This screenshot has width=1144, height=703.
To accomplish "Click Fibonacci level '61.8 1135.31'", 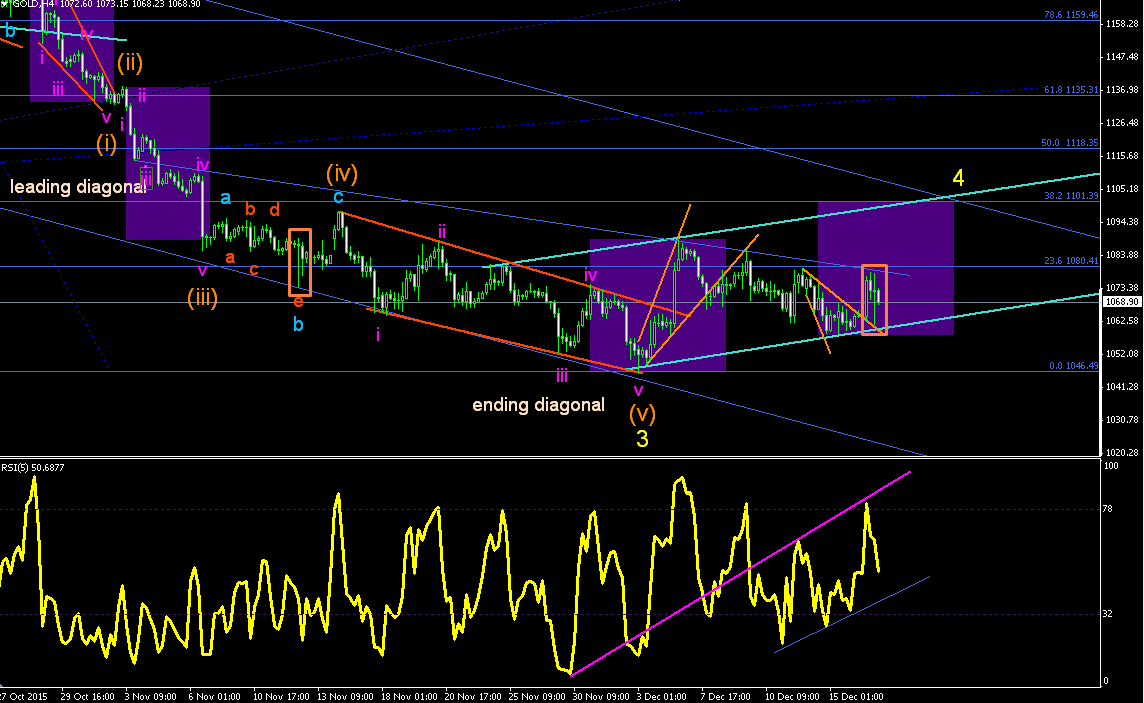I will (1070, 90).
